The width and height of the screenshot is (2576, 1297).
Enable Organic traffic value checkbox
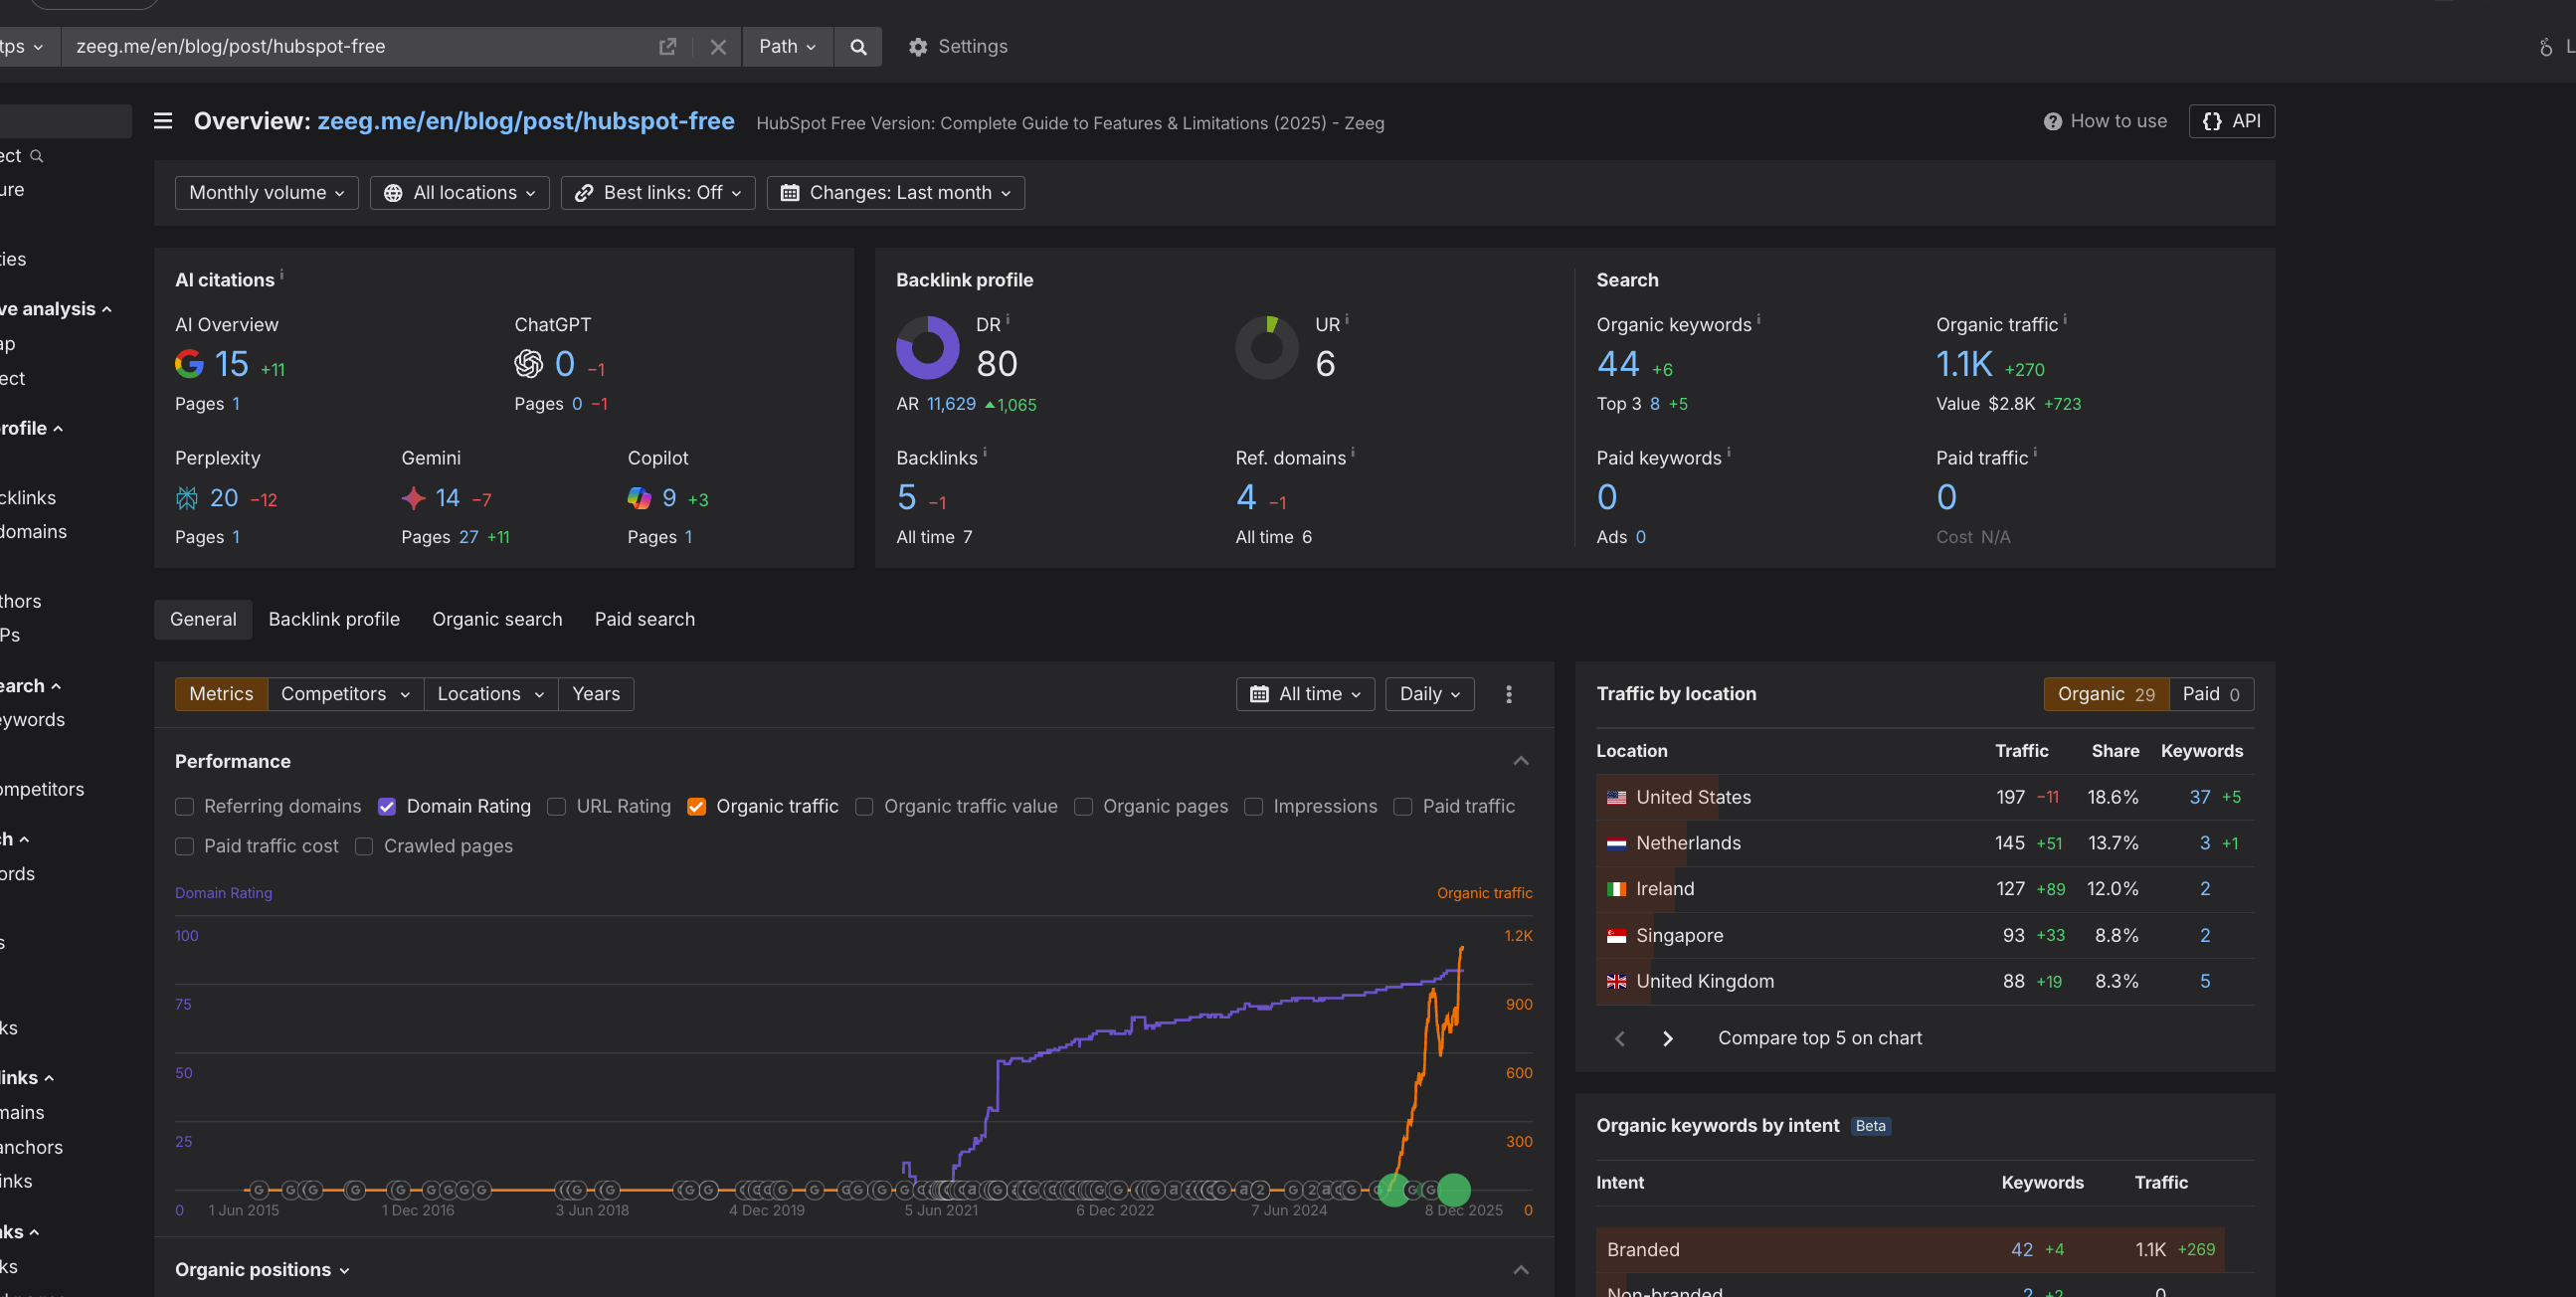(864, 806)
